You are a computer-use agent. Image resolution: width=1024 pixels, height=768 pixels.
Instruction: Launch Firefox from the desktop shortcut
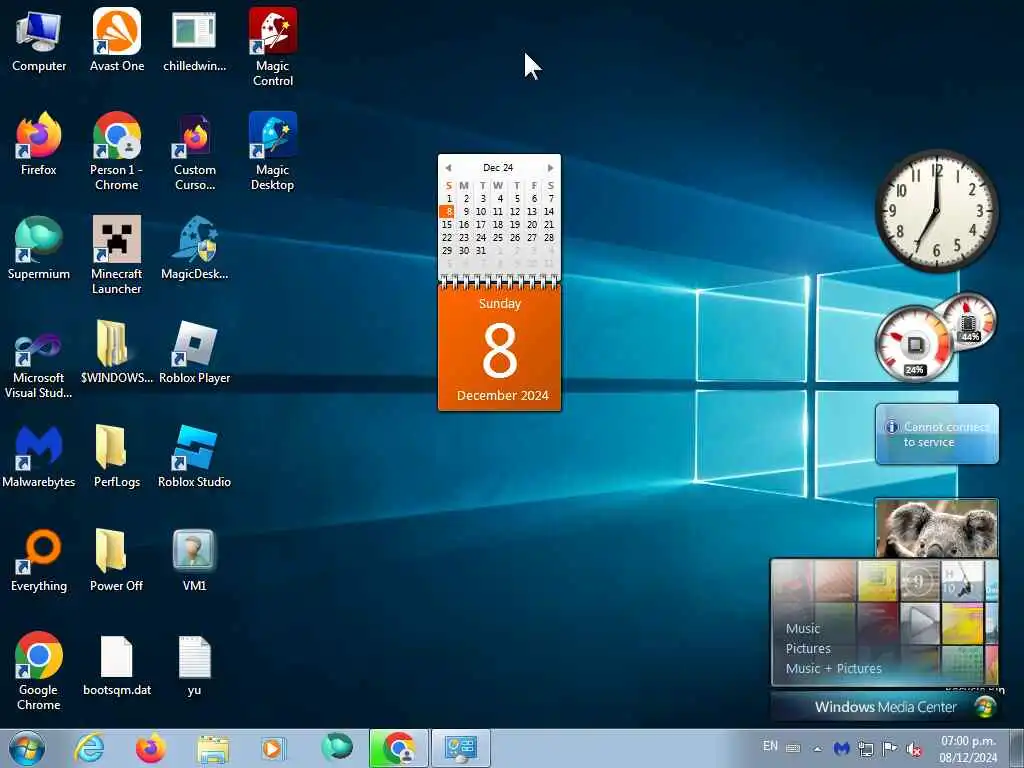39,144
